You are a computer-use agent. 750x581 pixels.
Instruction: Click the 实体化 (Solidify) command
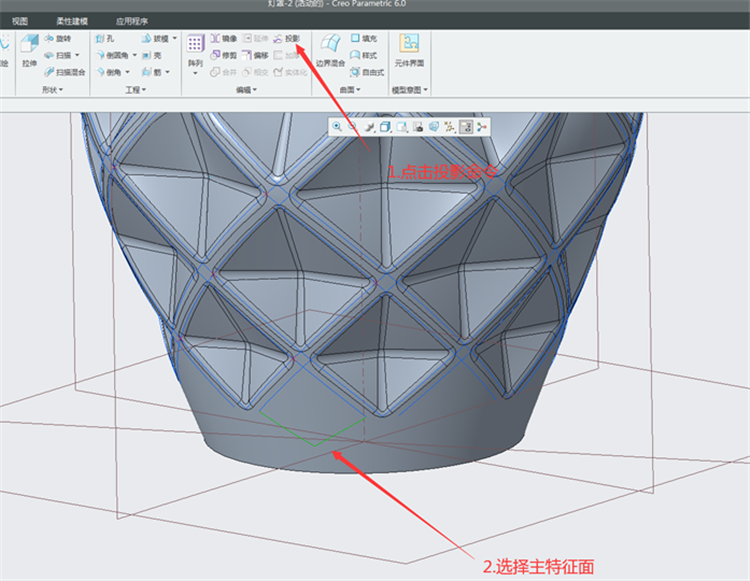coord(290,72)
